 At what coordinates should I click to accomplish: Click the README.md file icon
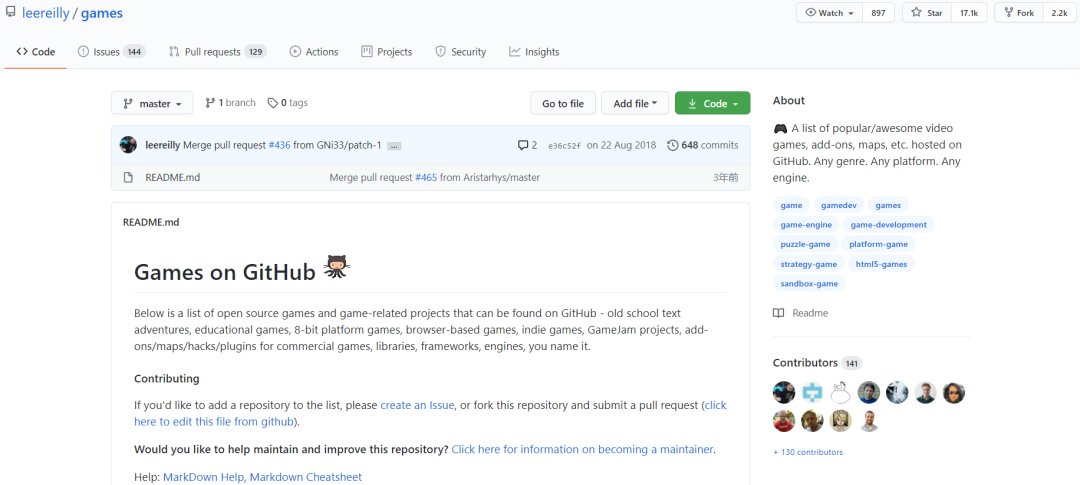tap(128, 177)
